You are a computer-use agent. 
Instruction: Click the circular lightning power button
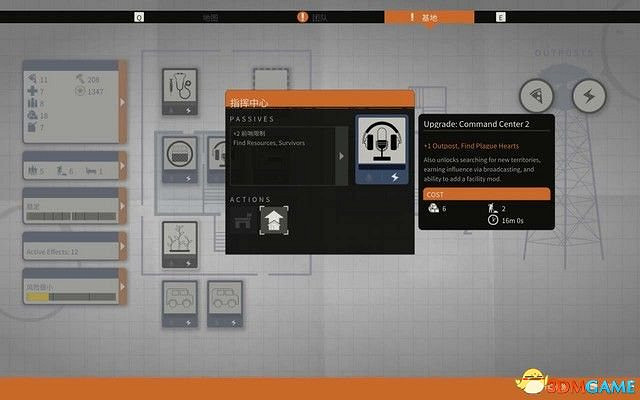[x=588, y=95]
